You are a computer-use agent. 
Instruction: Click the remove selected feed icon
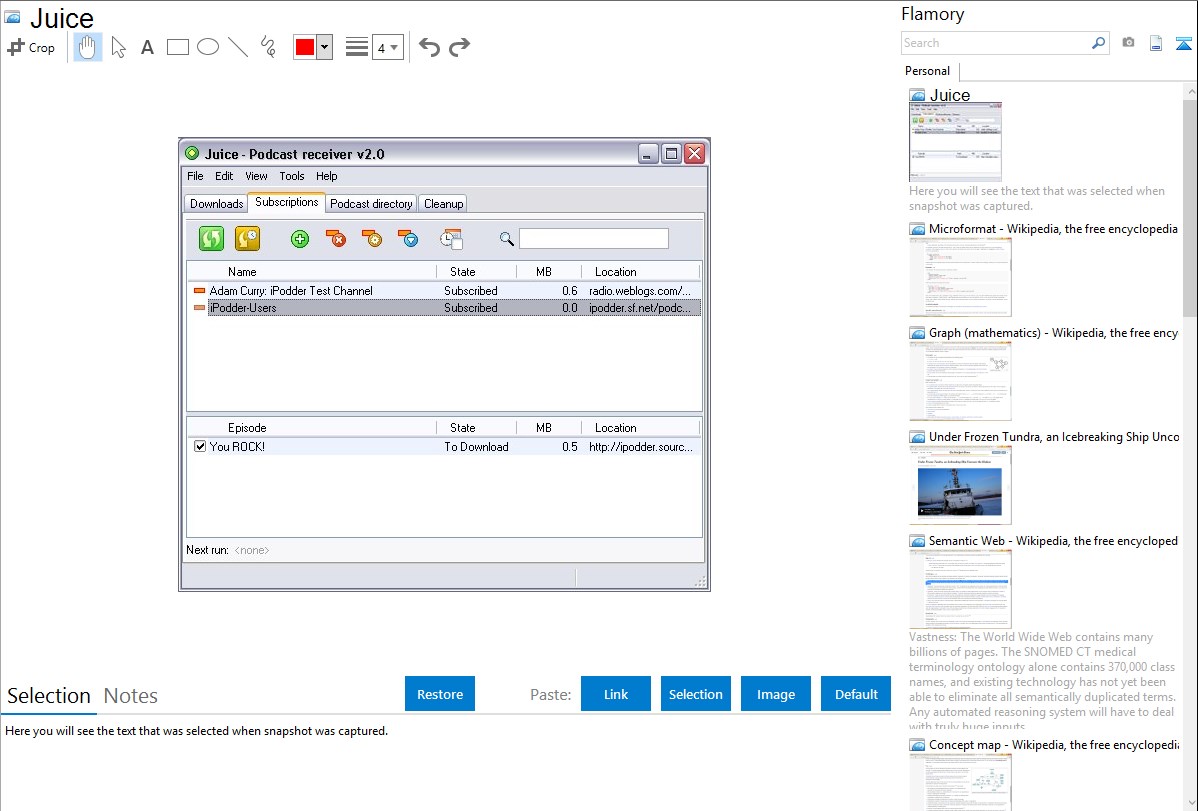[335, 238]
